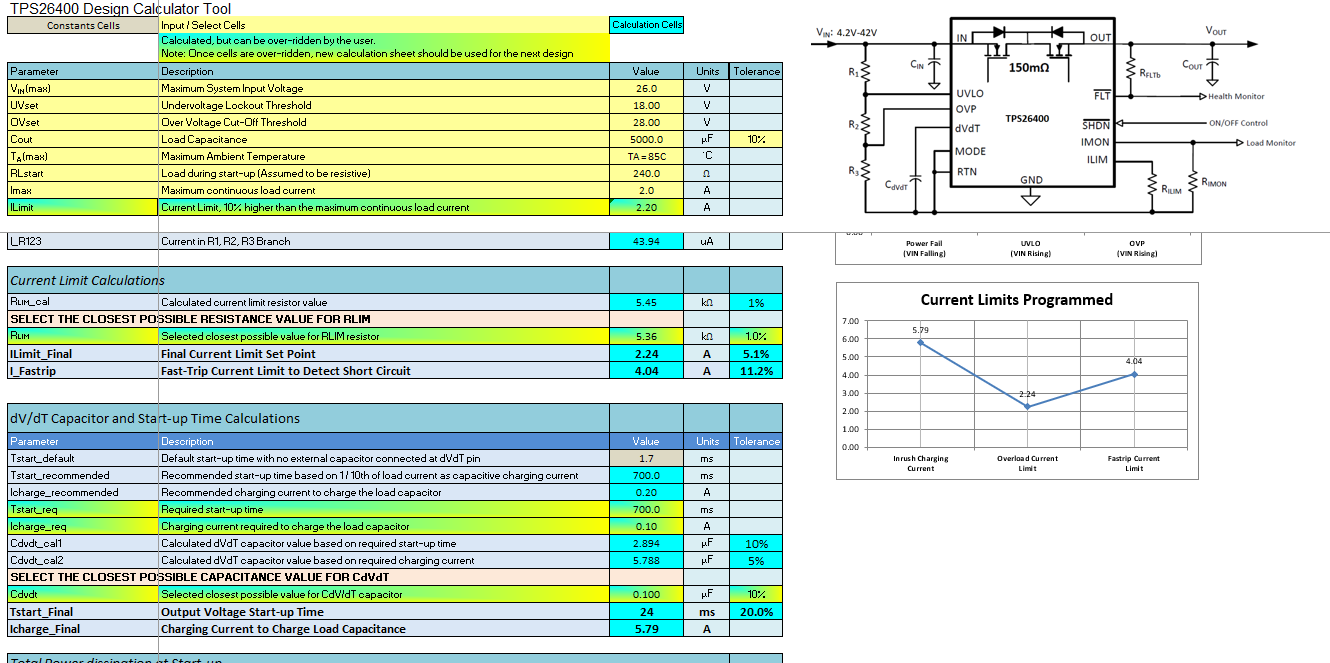
Task: Select the SELECT THE CLOSEST POSSIBLE RESISTANCE VALUE row
Action: [x=308, y=319]
